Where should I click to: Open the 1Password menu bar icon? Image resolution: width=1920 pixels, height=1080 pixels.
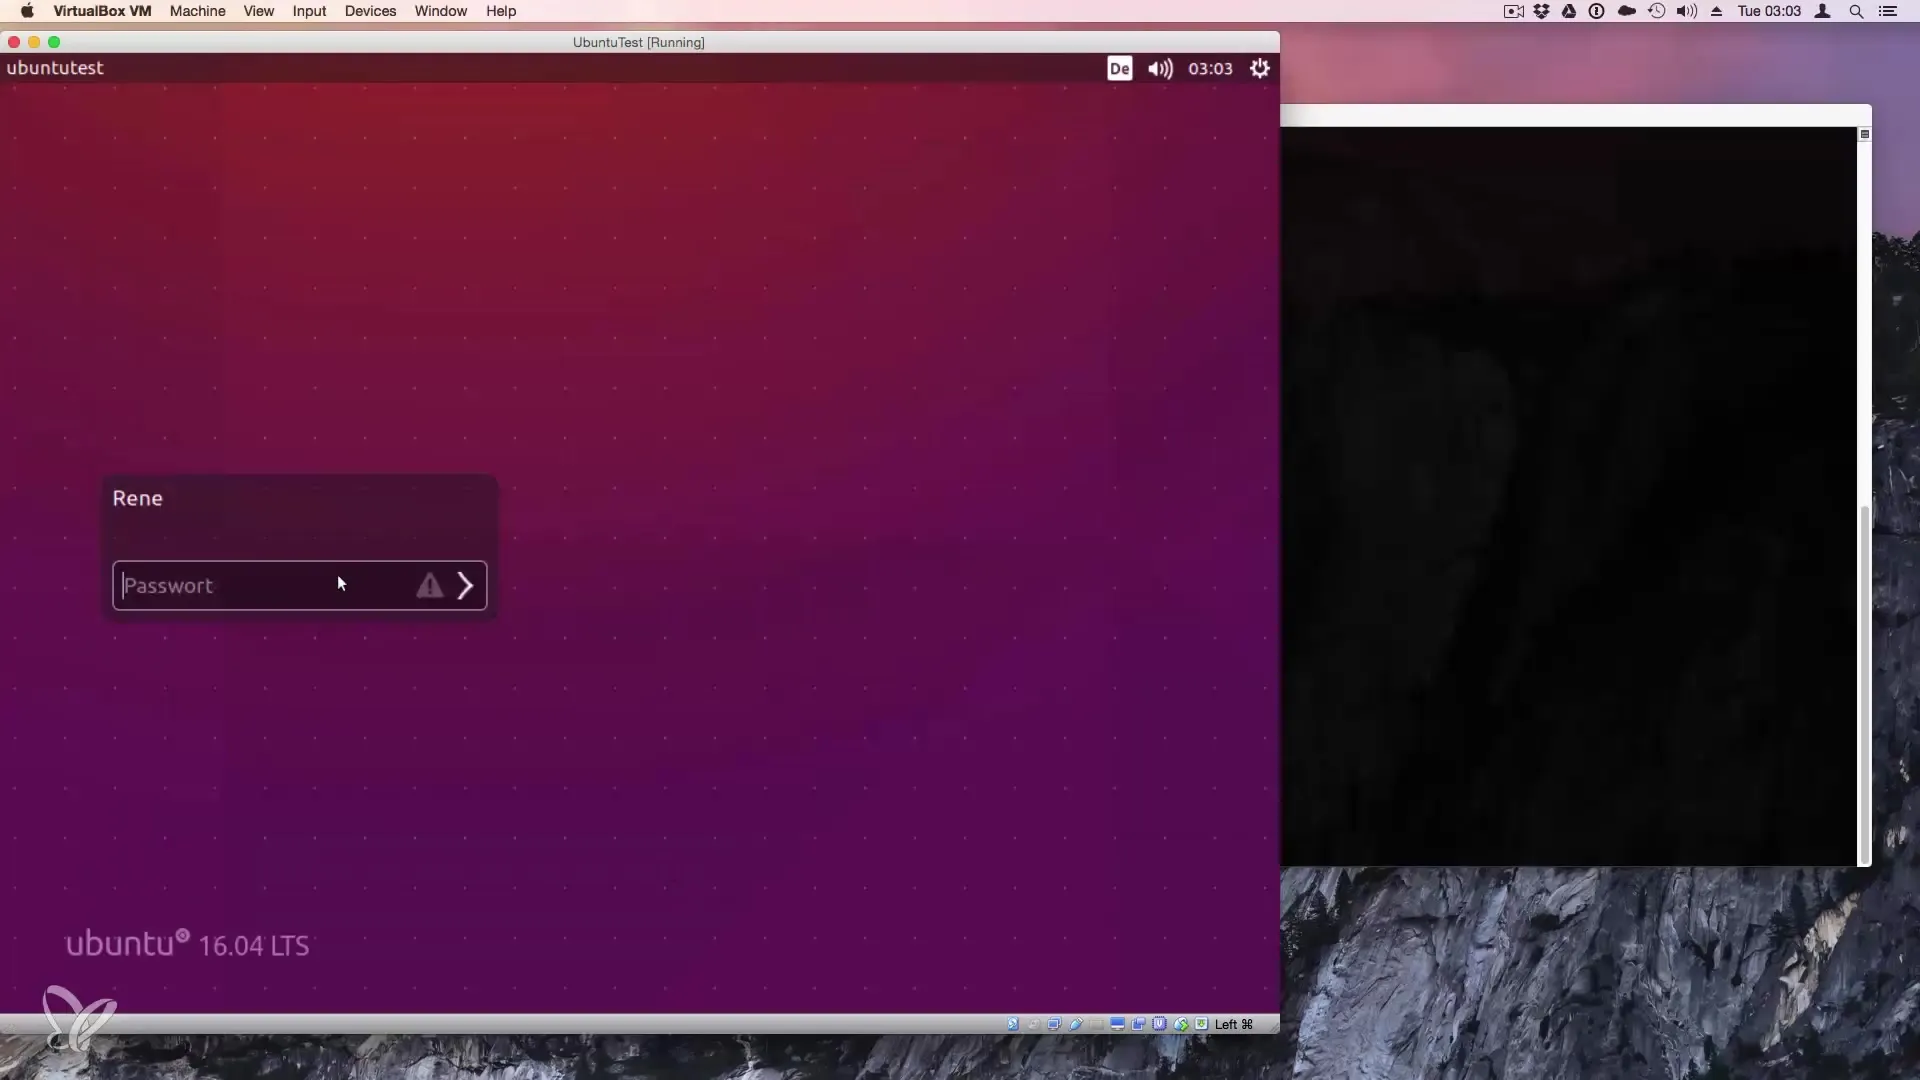tap(1597, 11)
